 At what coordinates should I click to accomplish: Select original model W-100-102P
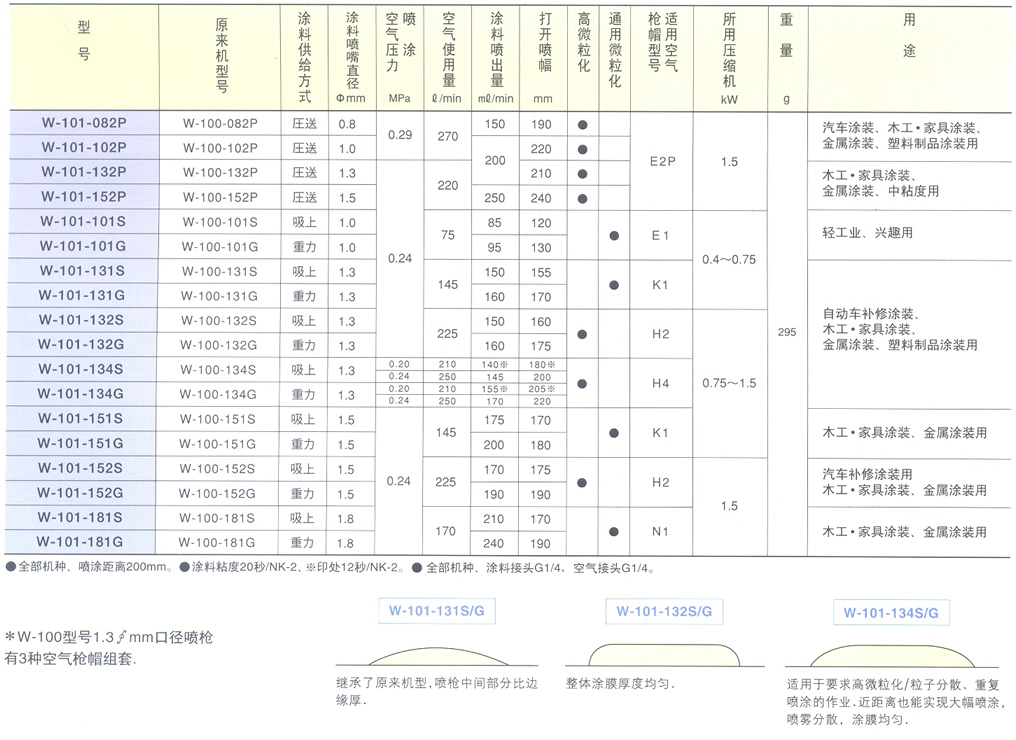click(220, 148)
